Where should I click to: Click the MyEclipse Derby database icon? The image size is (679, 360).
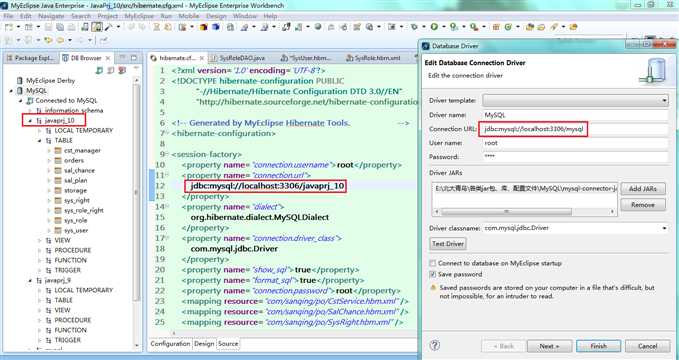(x=19, y=81)
